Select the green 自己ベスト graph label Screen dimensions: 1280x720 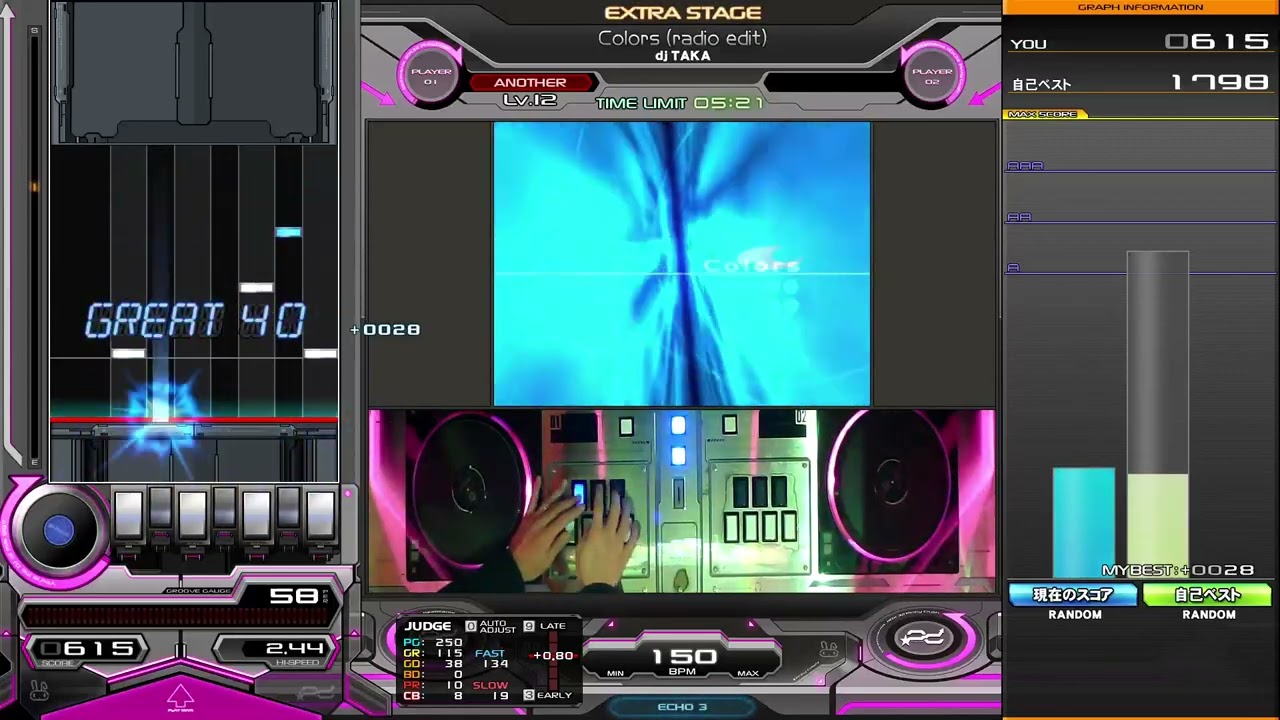pos(1207,595)
